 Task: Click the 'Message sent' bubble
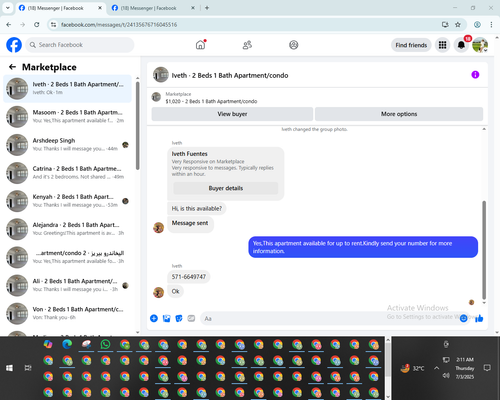point(190,224)
